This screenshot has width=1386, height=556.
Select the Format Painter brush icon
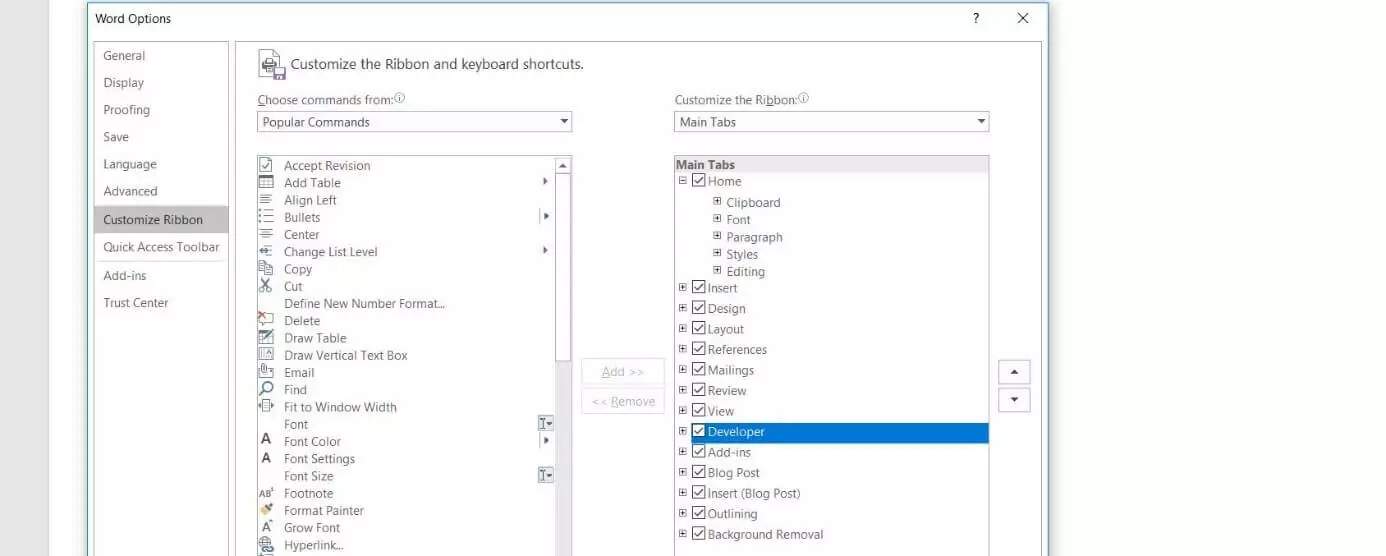pyautogui.click(x=266, y=510)
